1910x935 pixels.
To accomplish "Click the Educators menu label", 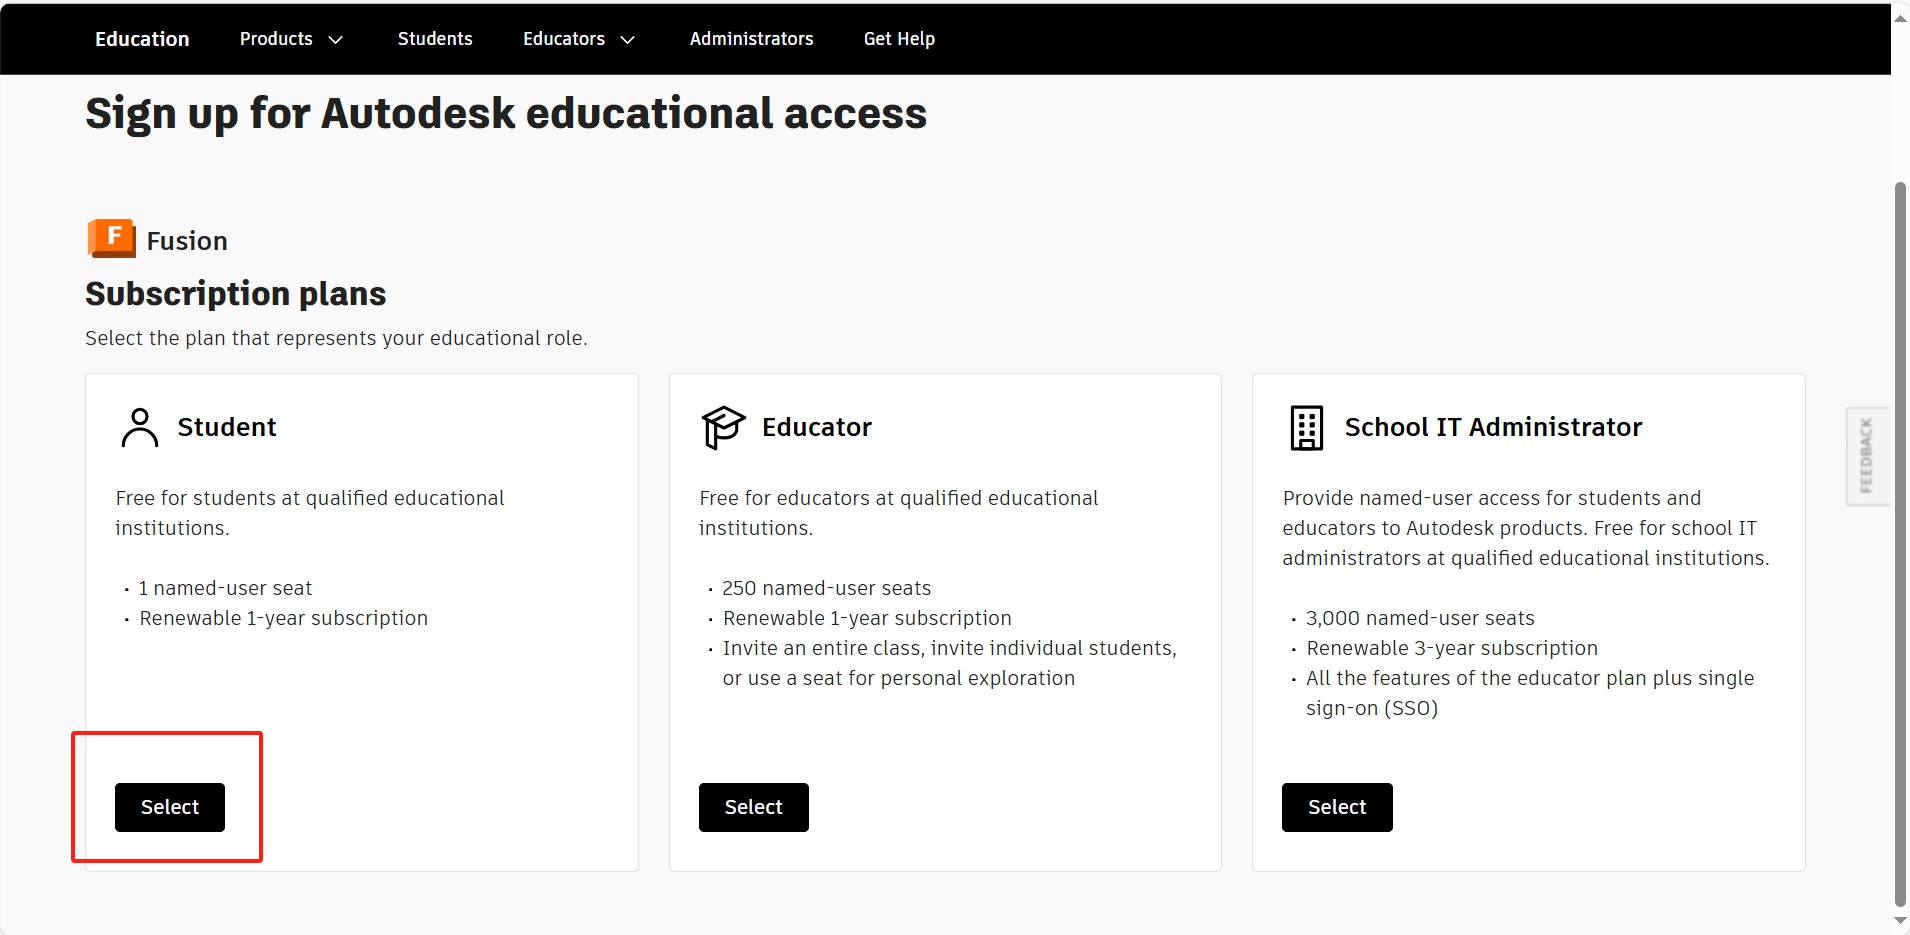I will click(x=564, y=39).
